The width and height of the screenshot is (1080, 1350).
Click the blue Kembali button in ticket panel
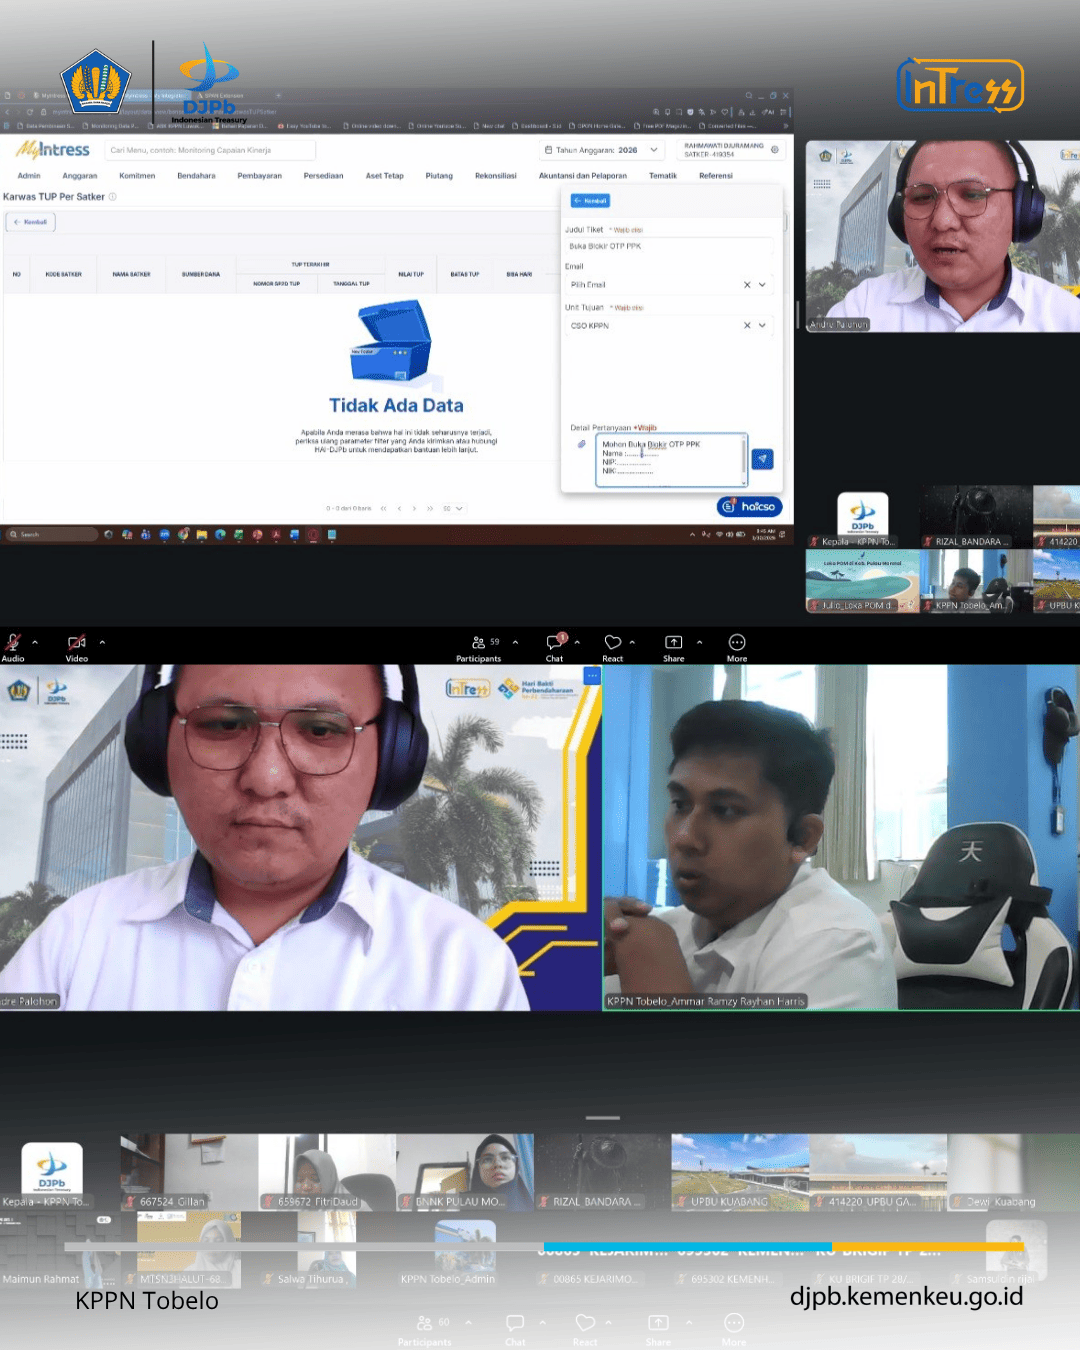(590, 201)
